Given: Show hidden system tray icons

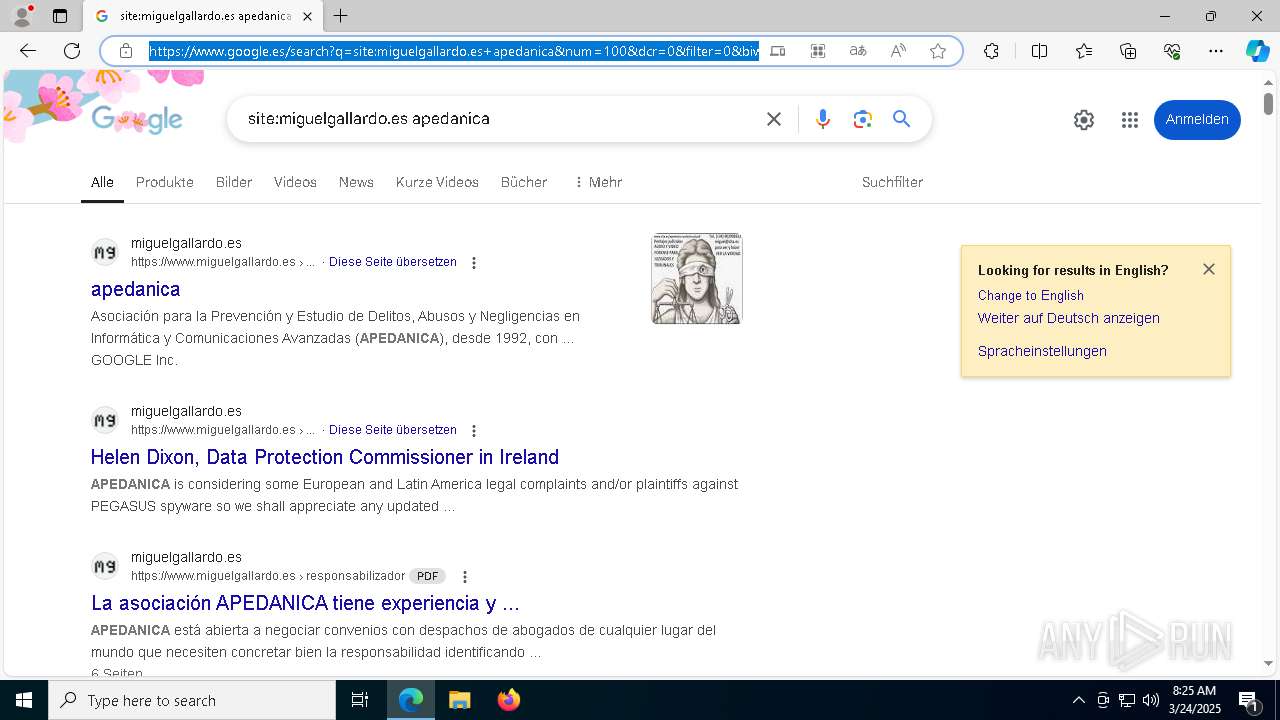Looking at the screenshot, I should (1078, 700).
